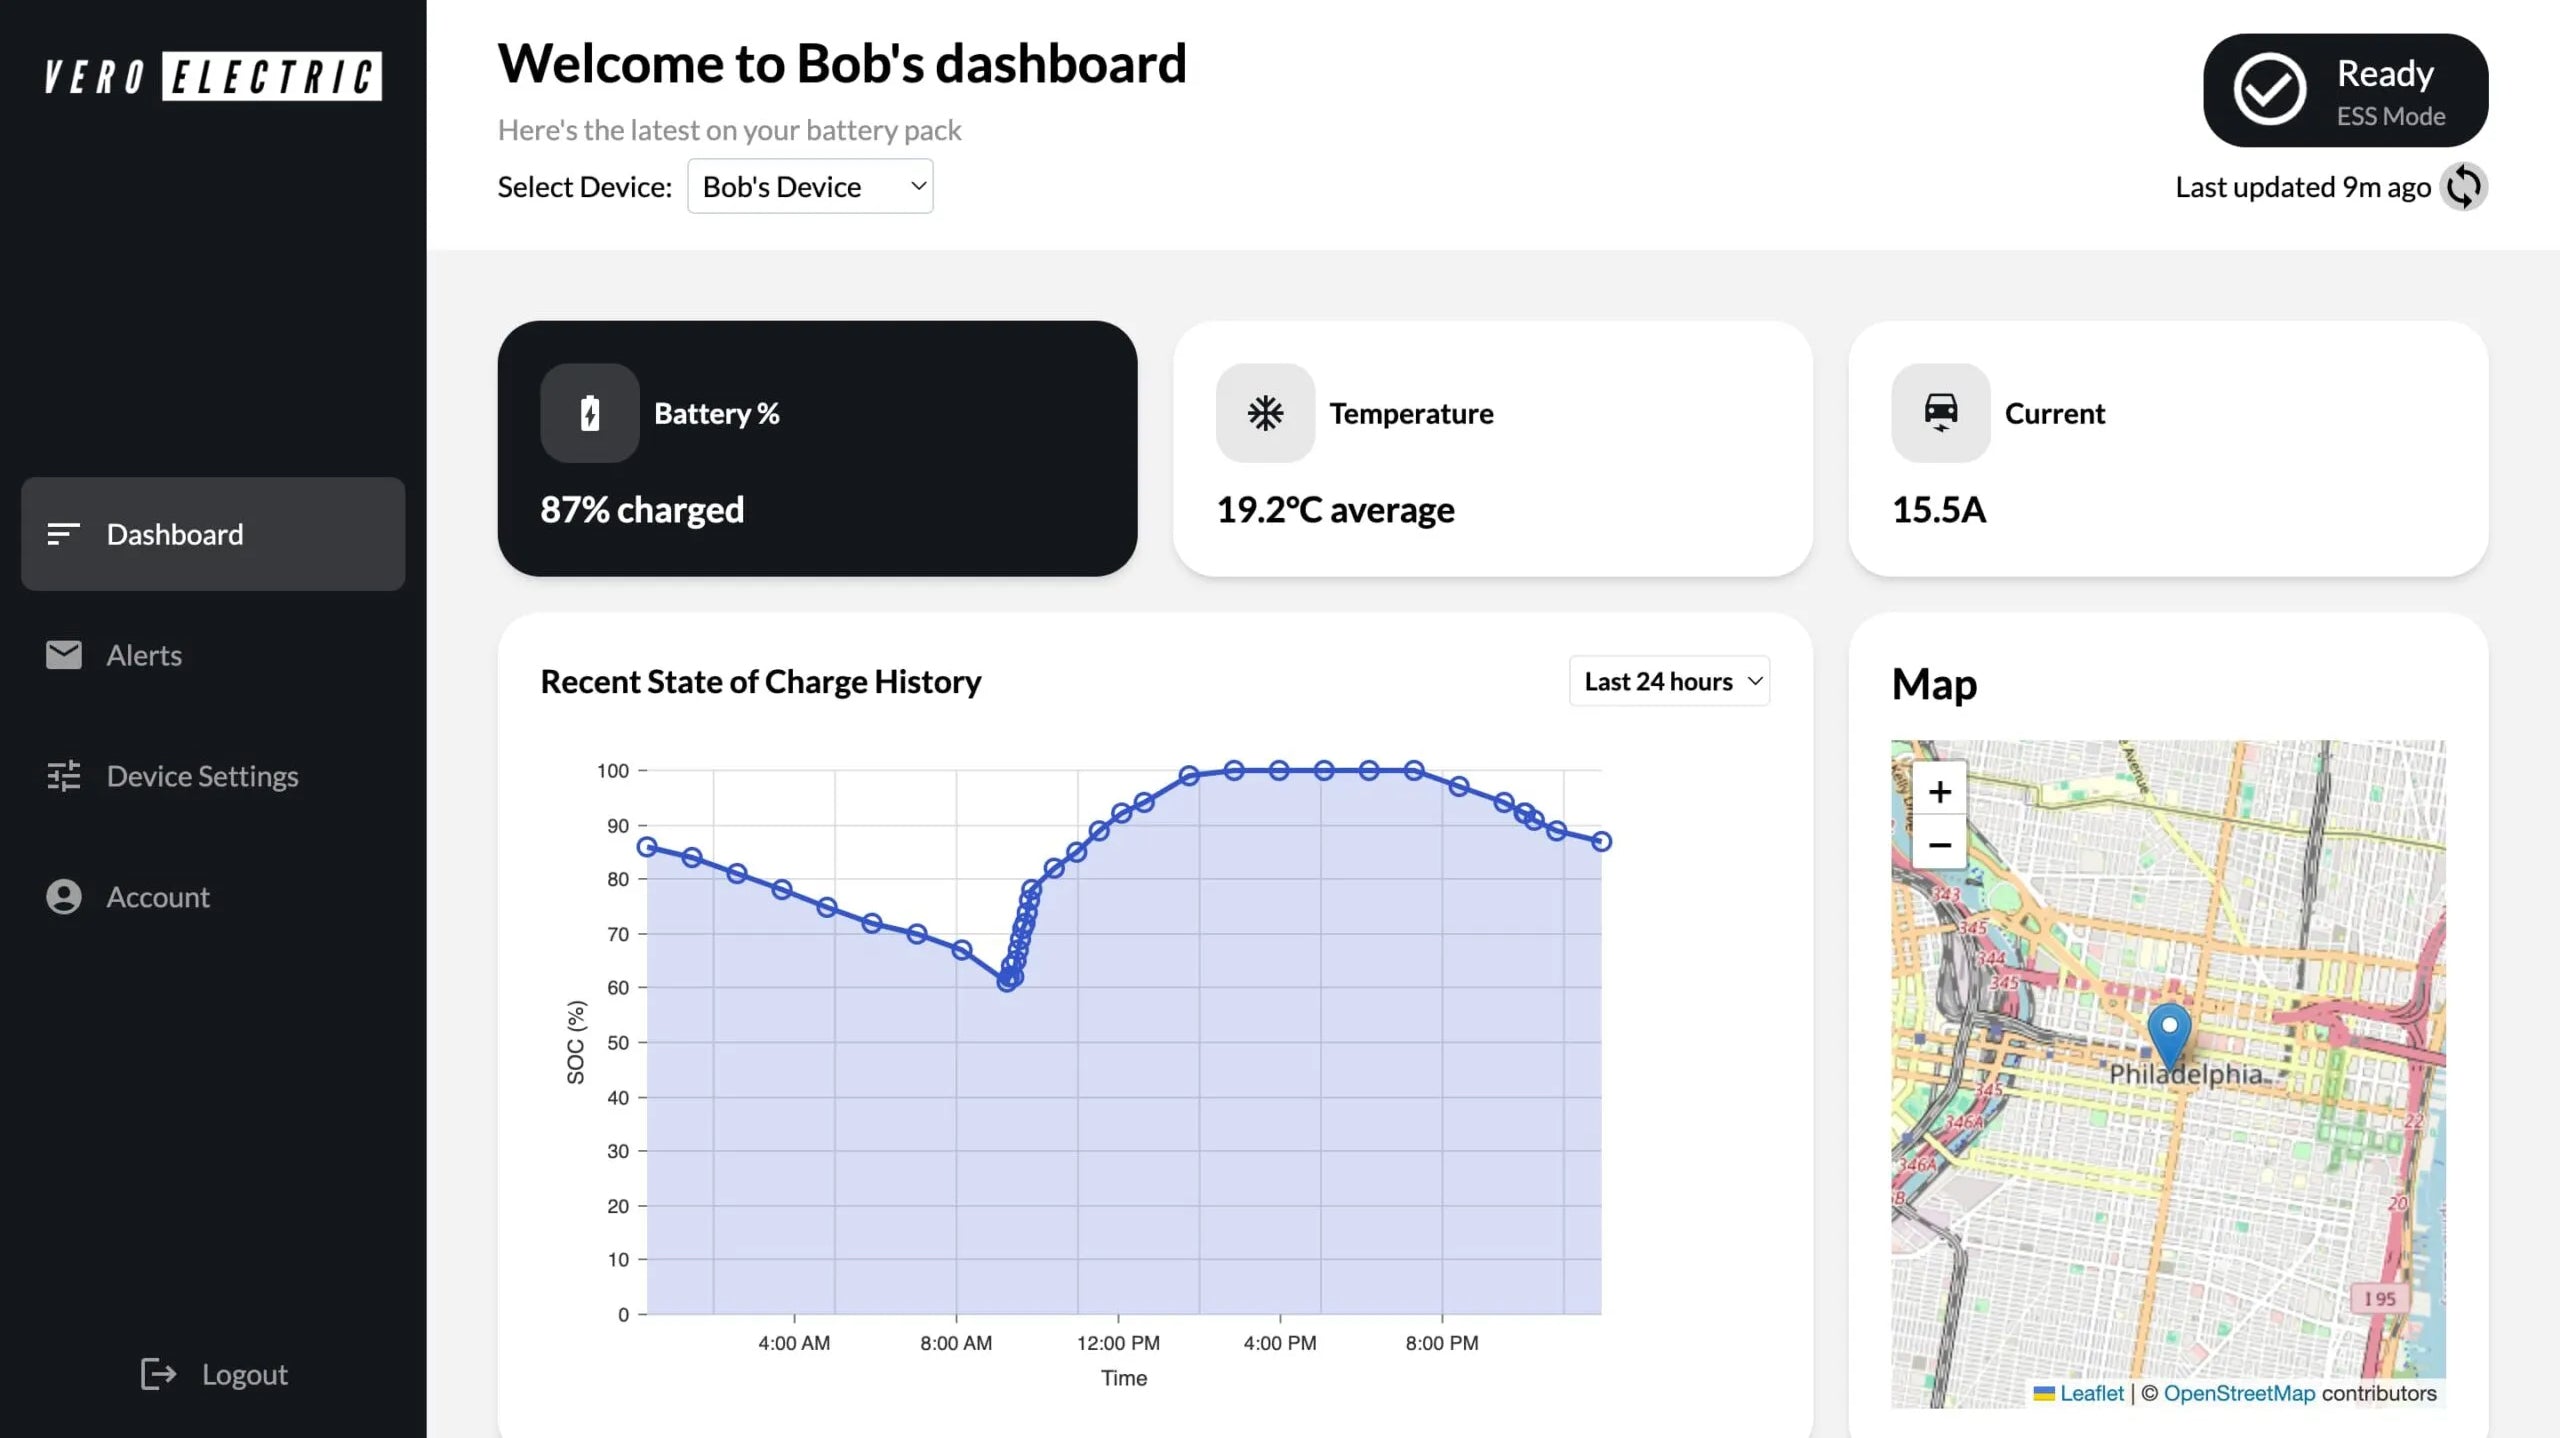
Task: Click the Account profile icon
Action: click(62, 897)
